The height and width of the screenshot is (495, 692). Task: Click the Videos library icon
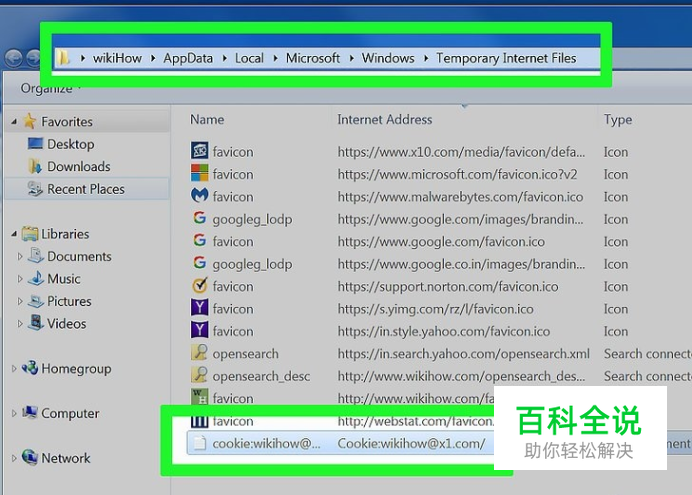tap(36, 323)
